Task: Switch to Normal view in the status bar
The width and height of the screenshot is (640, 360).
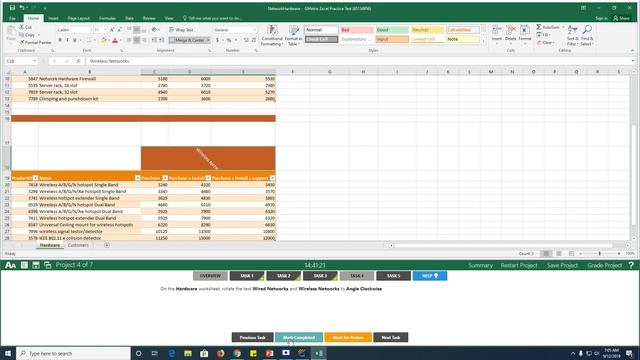Action: (x=546, y=253)
